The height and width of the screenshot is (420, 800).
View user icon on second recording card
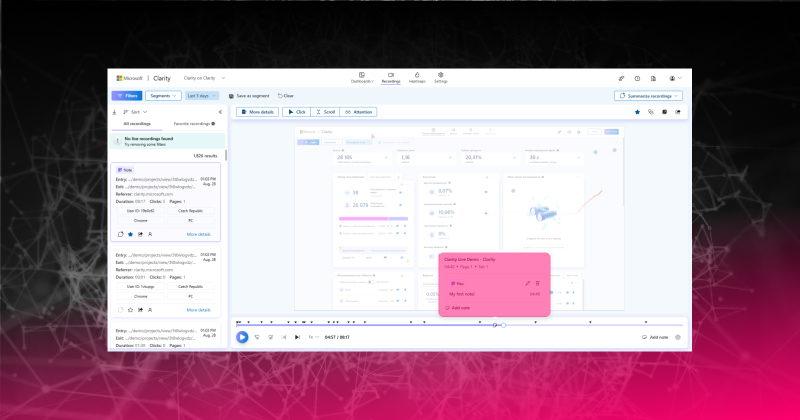point(150,310)
